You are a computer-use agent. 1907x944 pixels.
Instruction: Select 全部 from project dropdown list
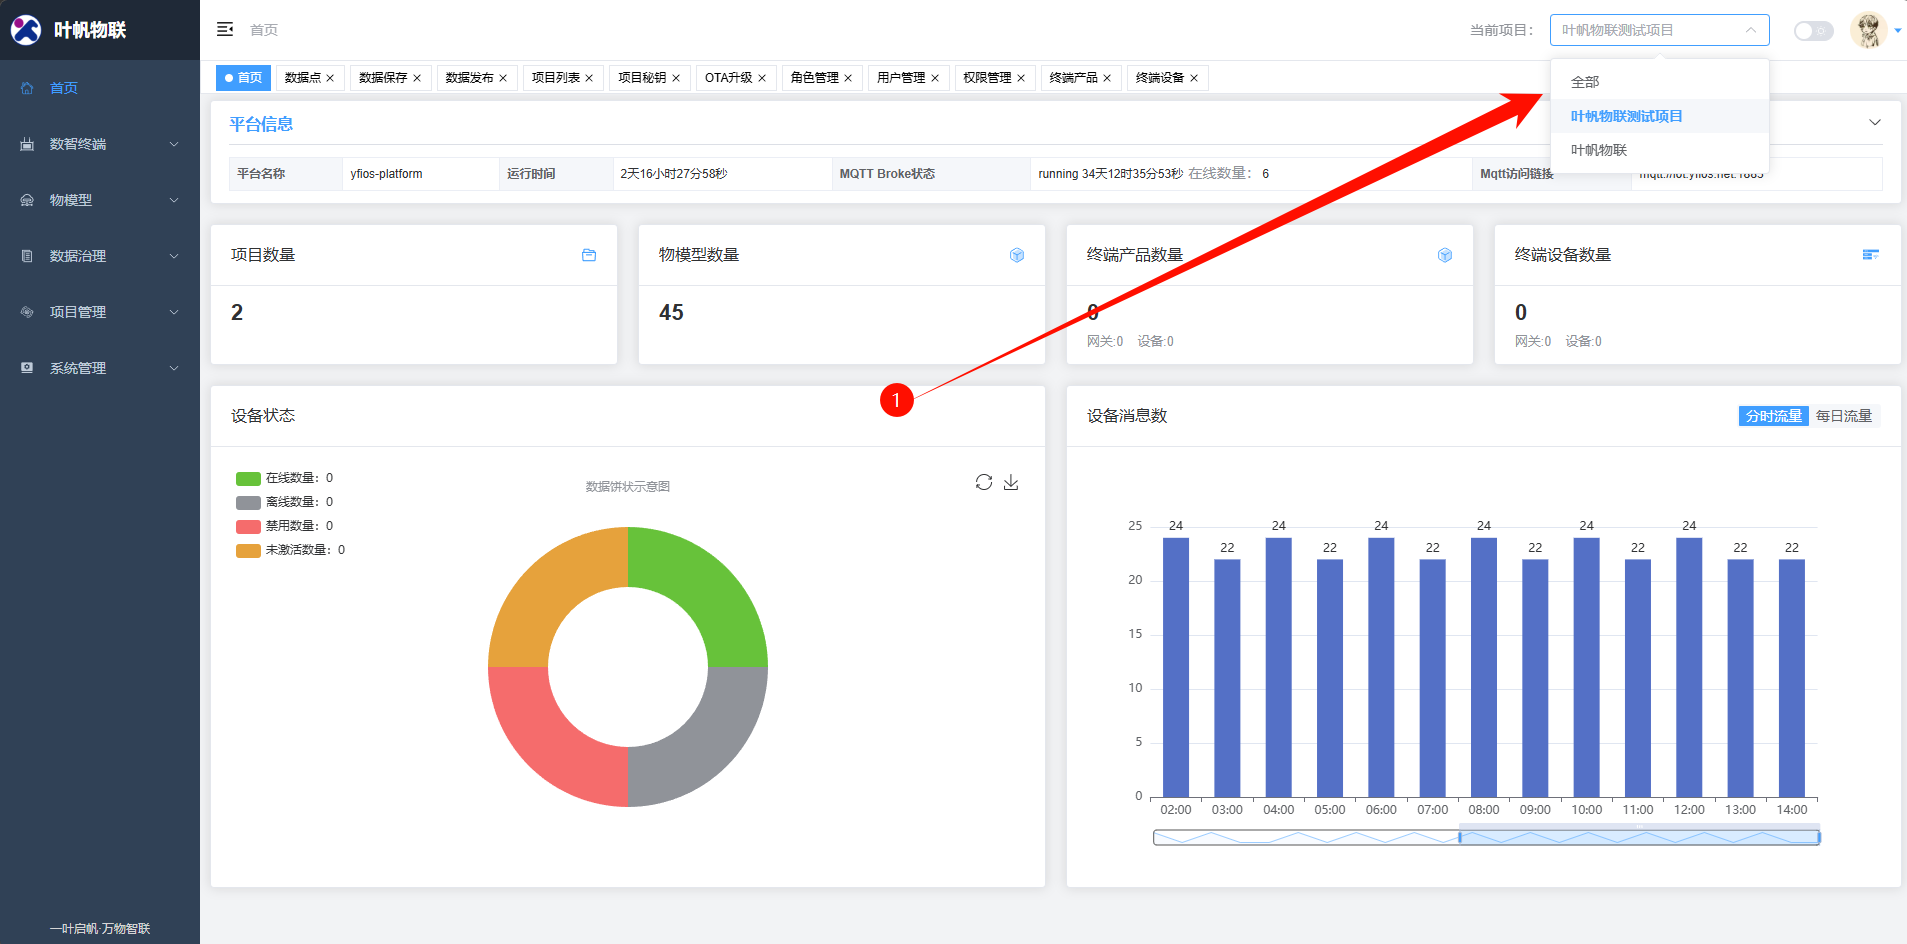[1585, 82]
